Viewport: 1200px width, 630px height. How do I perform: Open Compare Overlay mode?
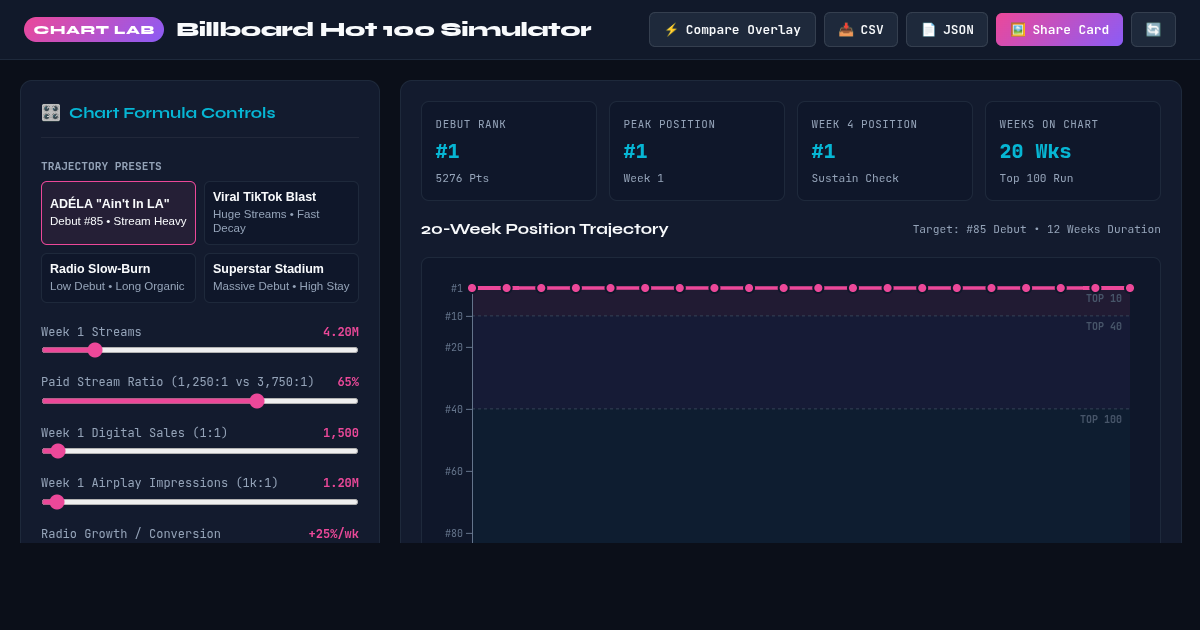click(x=732, y=30)
